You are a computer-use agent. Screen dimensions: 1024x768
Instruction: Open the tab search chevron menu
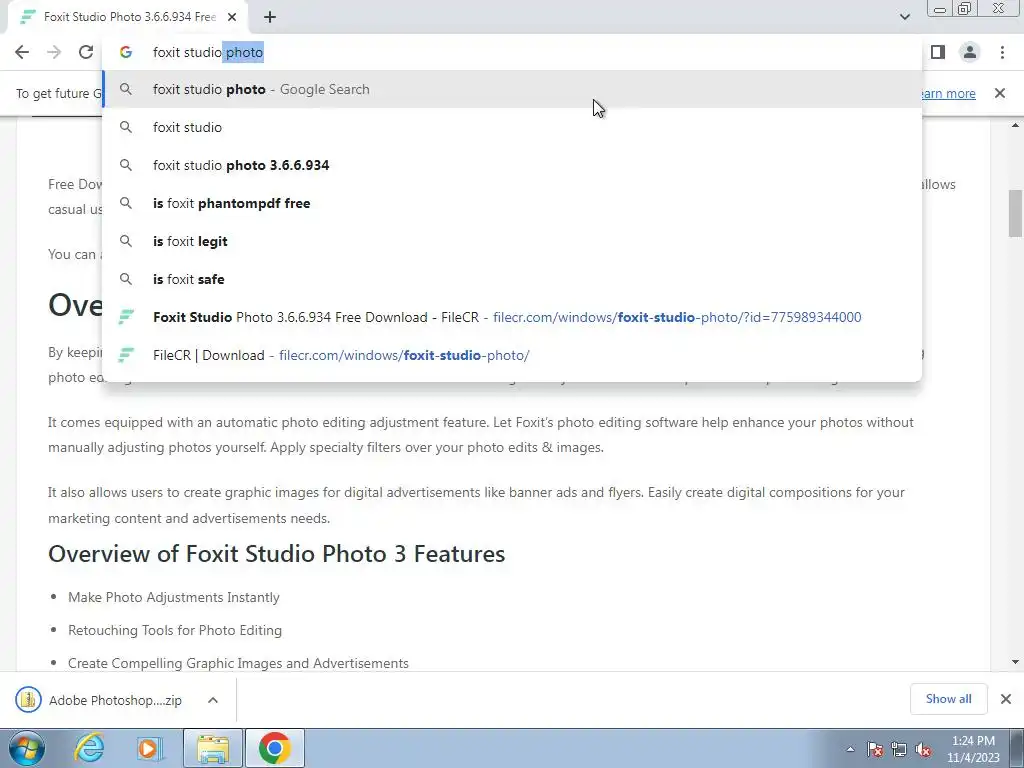click(x=904, y=17)
